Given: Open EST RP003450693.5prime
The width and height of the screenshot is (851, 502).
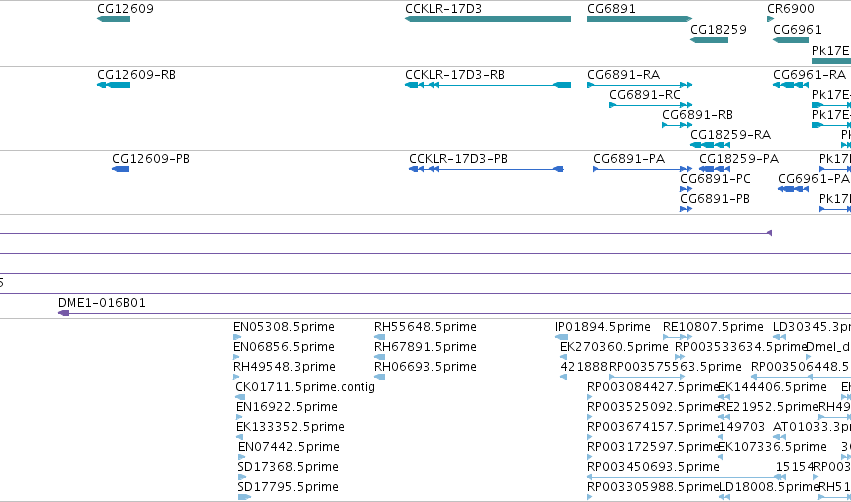Looking at the screenshot, I should (653, 467).
